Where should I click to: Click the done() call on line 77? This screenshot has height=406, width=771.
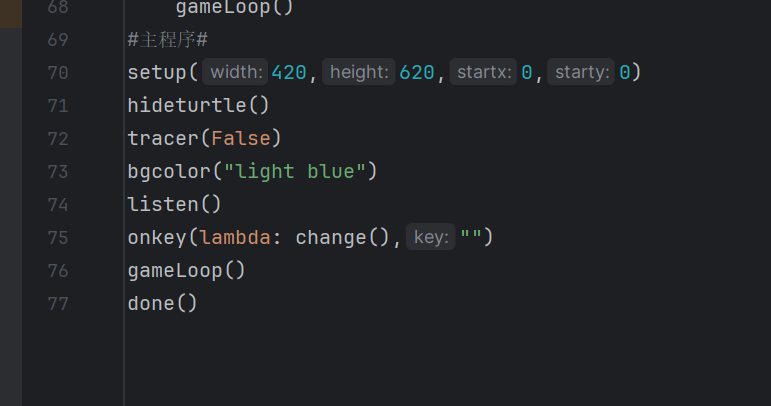[162, 304]
